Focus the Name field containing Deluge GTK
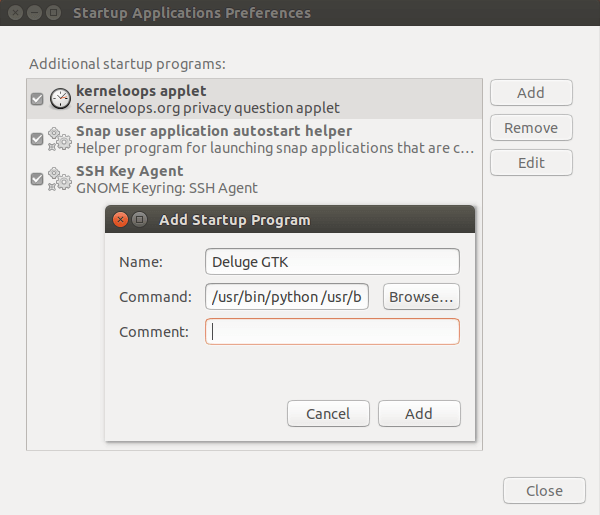 tap(332, 262)
